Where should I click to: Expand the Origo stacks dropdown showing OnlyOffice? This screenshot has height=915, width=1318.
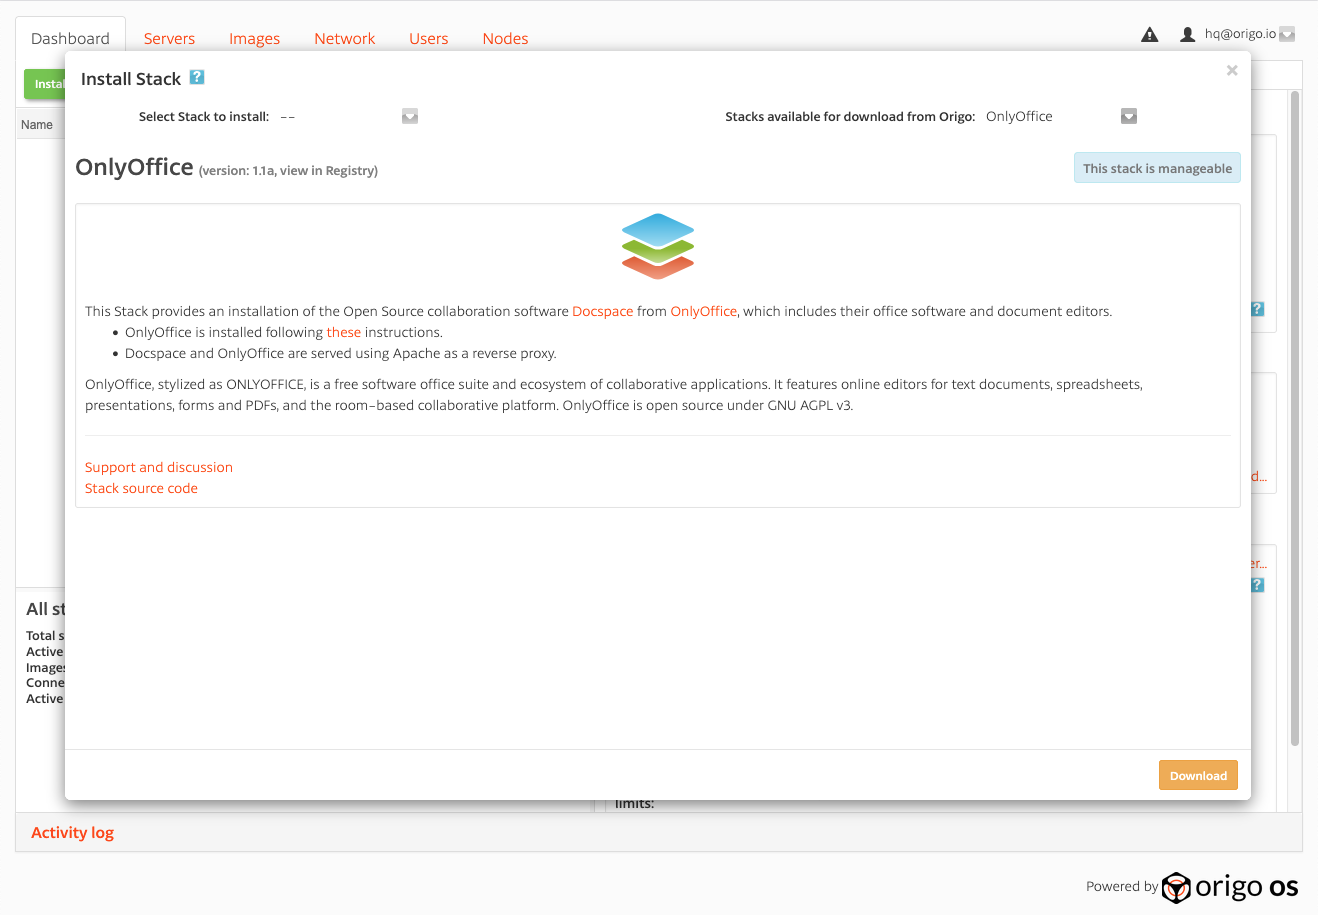(x=1128, y=117)
